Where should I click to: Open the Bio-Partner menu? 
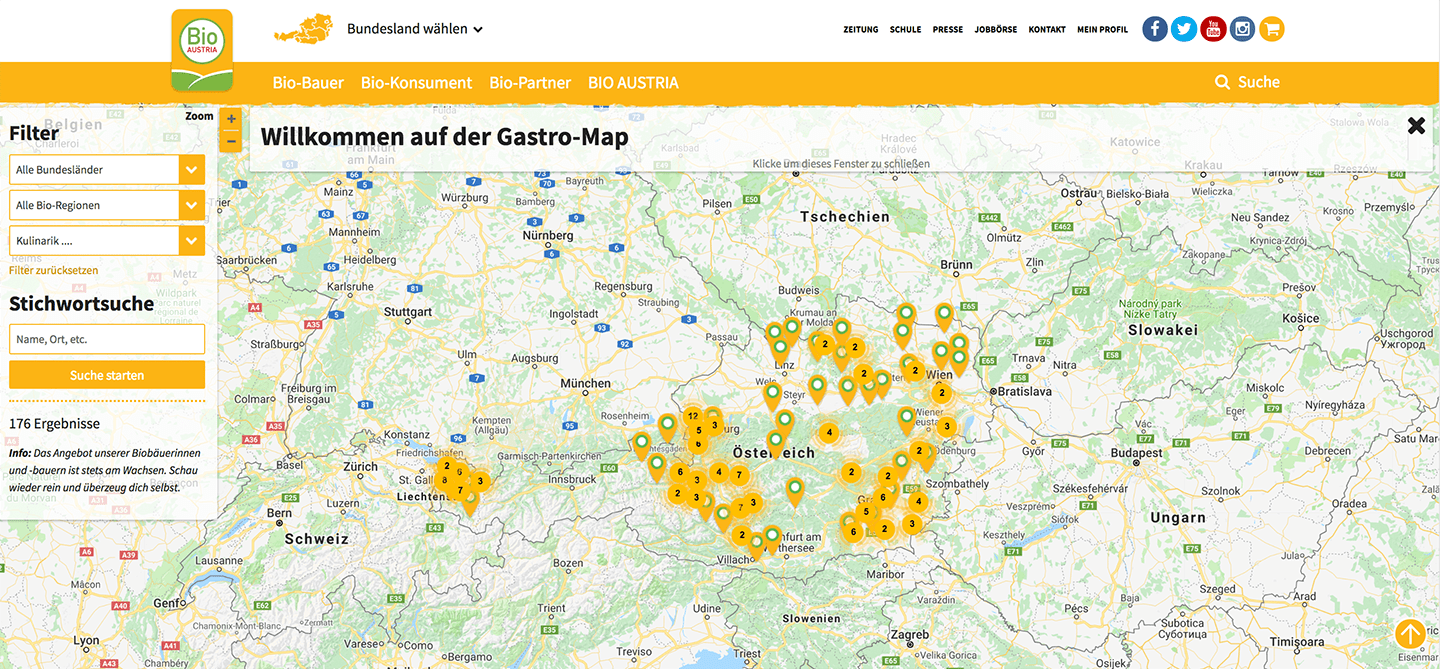530,83
